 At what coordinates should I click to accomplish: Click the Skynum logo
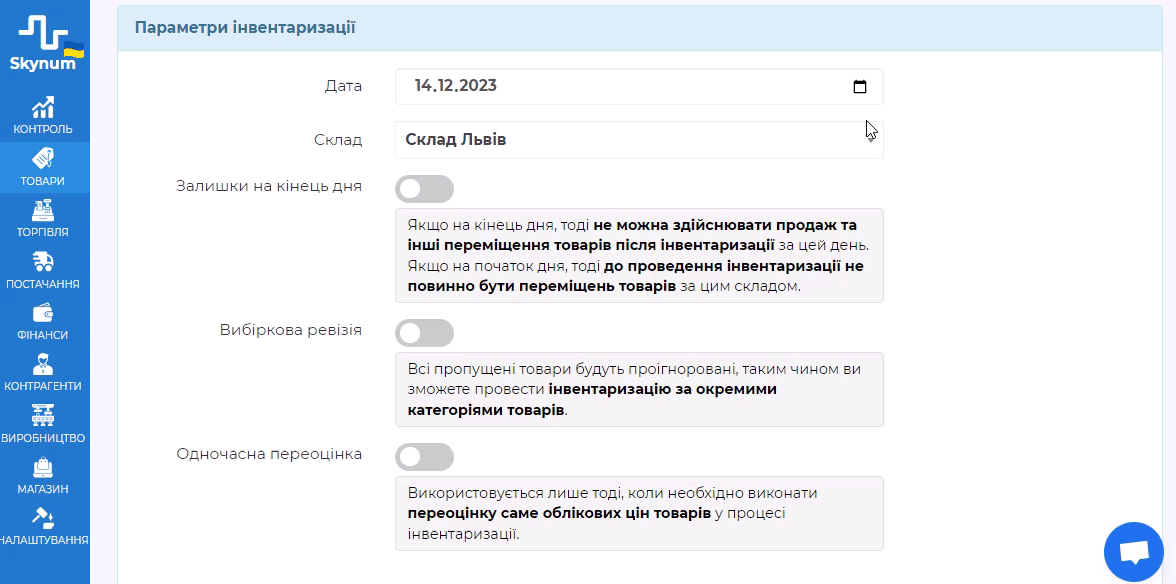[45, 43]
